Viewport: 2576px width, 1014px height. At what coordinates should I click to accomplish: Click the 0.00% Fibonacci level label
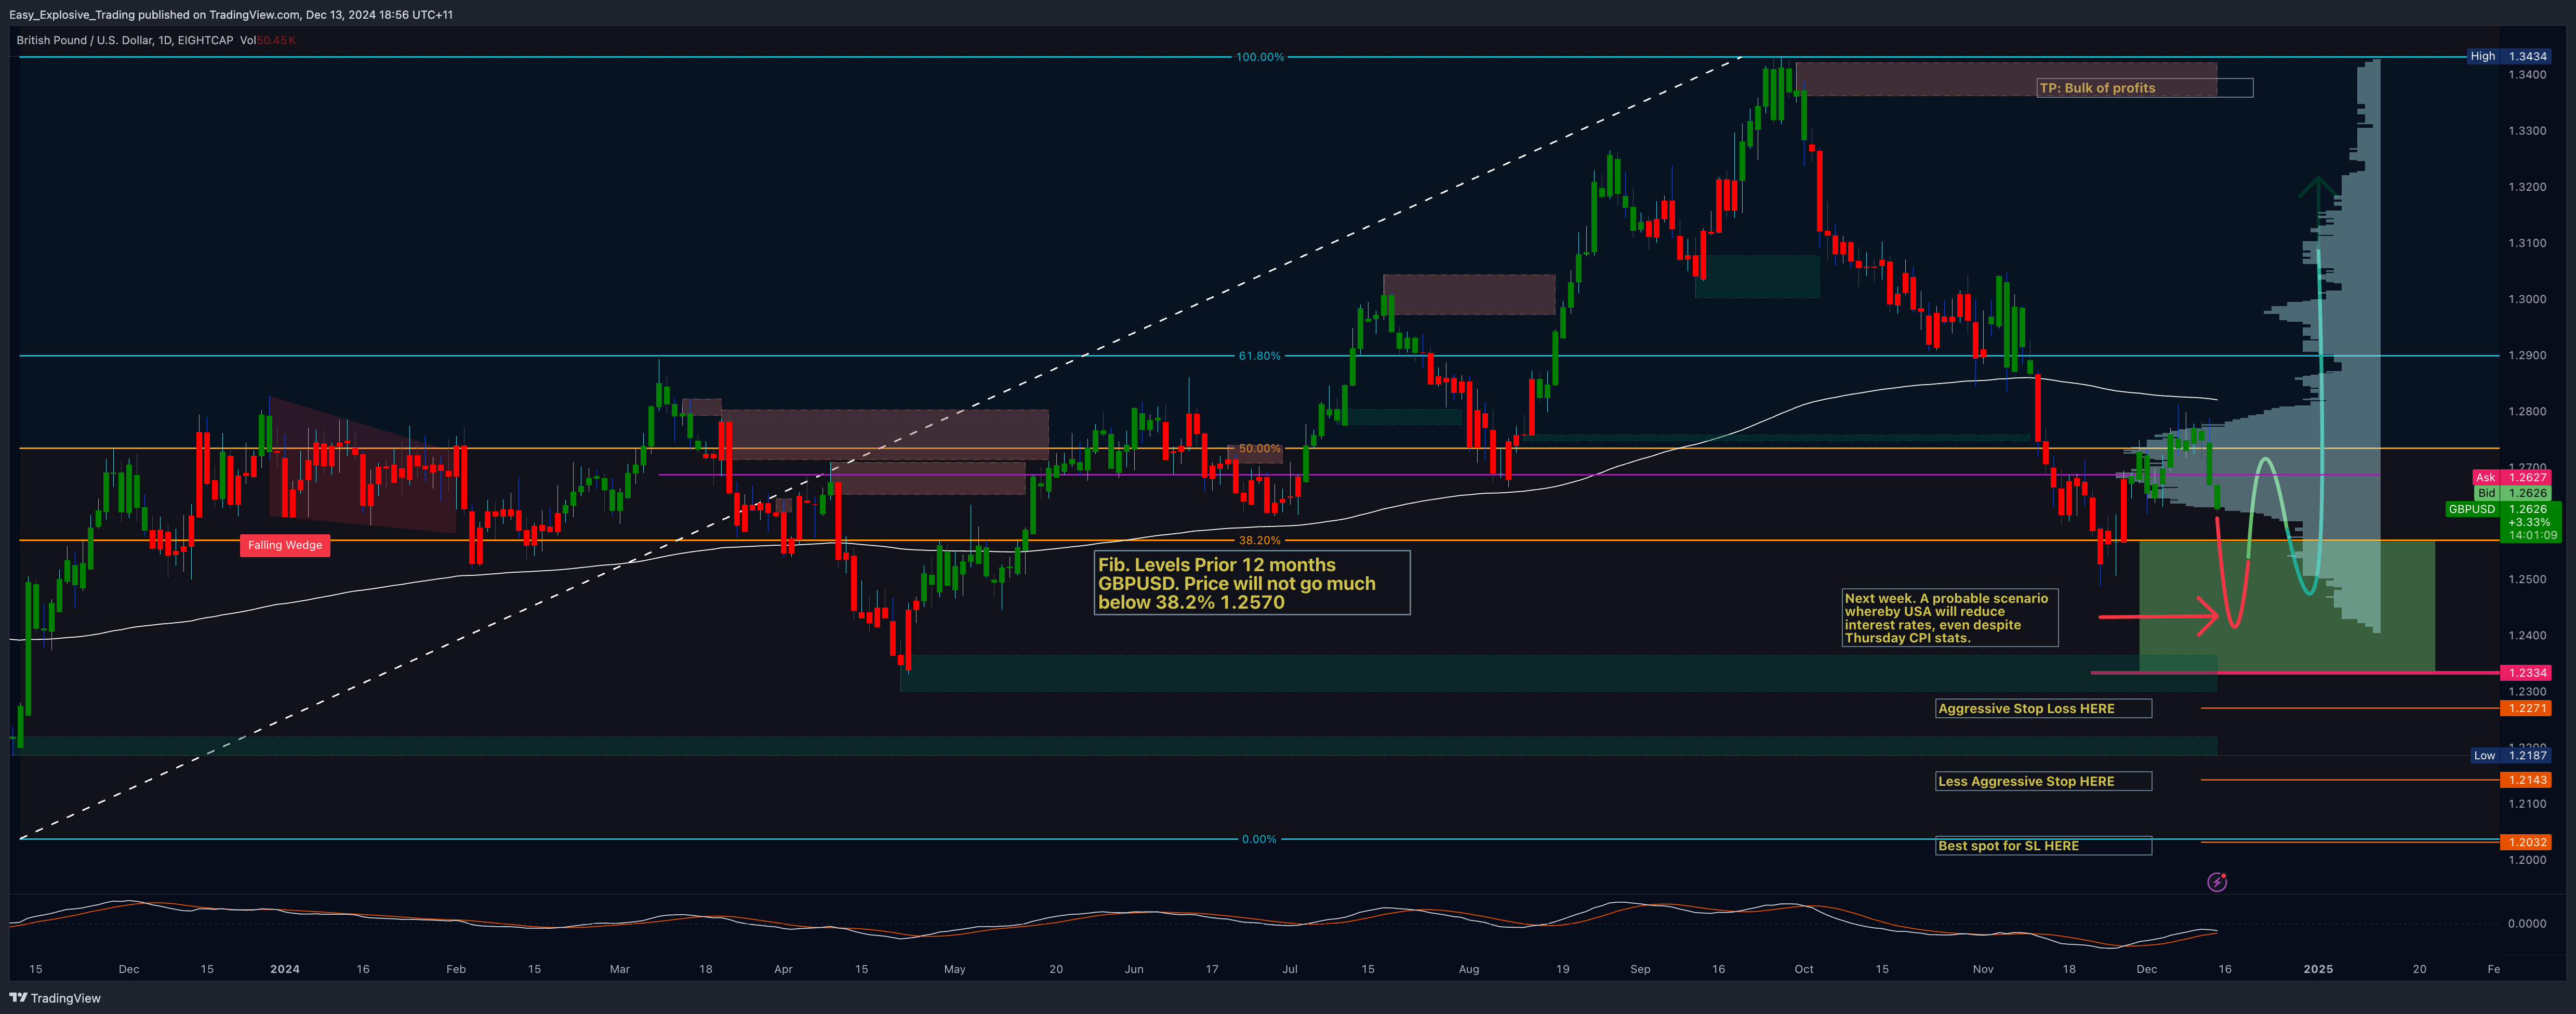point(1259,839)
